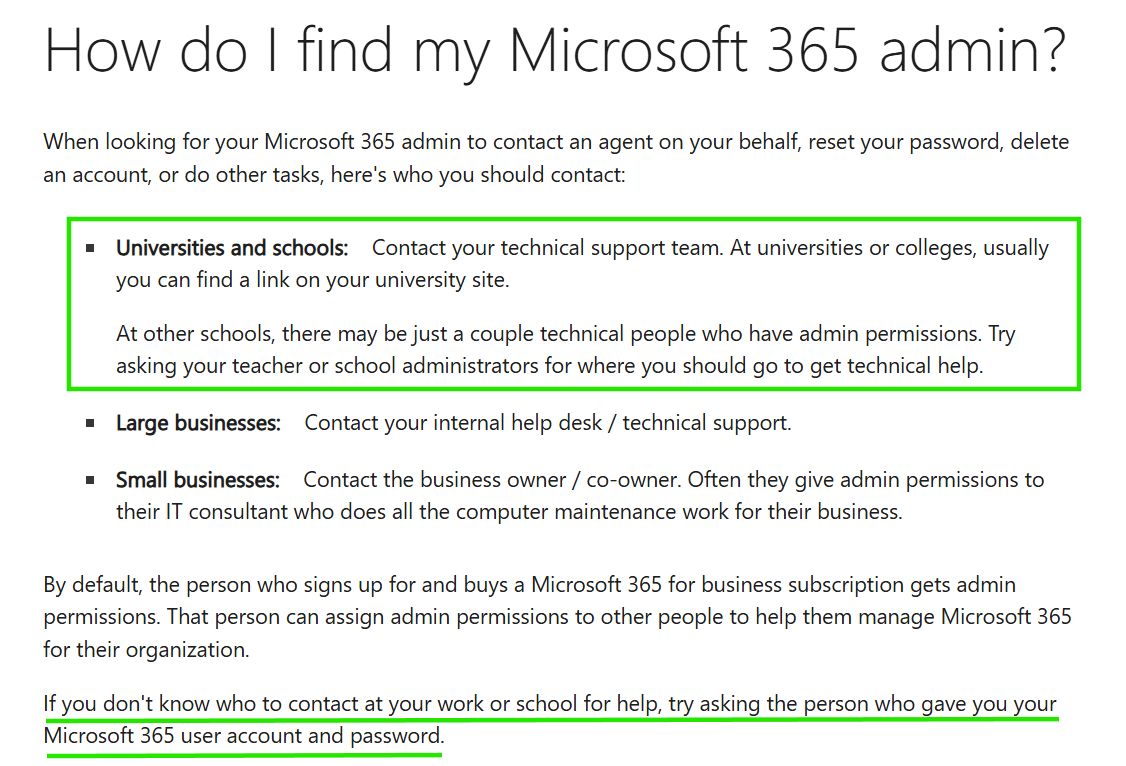
Task: Click the 'By default, the person who signs up' paragraph
Action: tap(557, 617)
